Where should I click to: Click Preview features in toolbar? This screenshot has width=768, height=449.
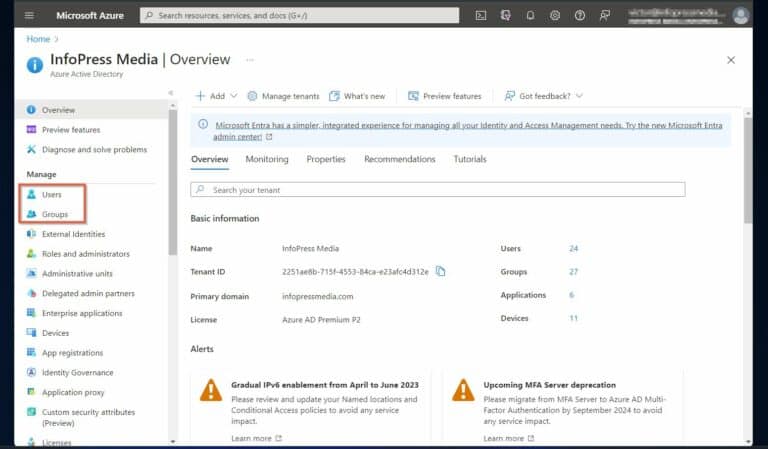coord(445,96)
